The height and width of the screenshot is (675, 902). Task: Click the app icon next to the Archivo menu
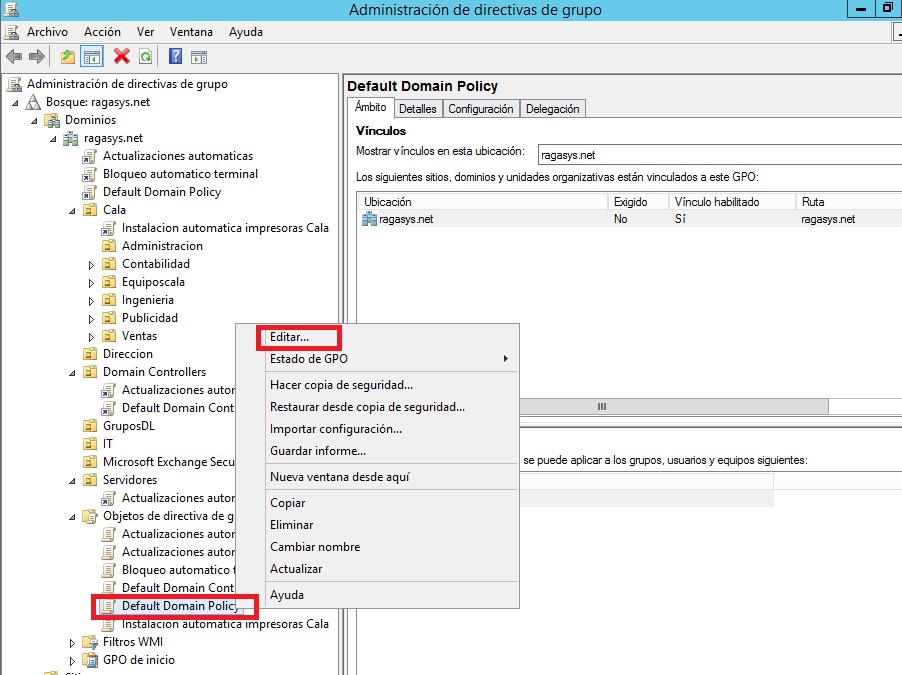[x=12, y=32]
